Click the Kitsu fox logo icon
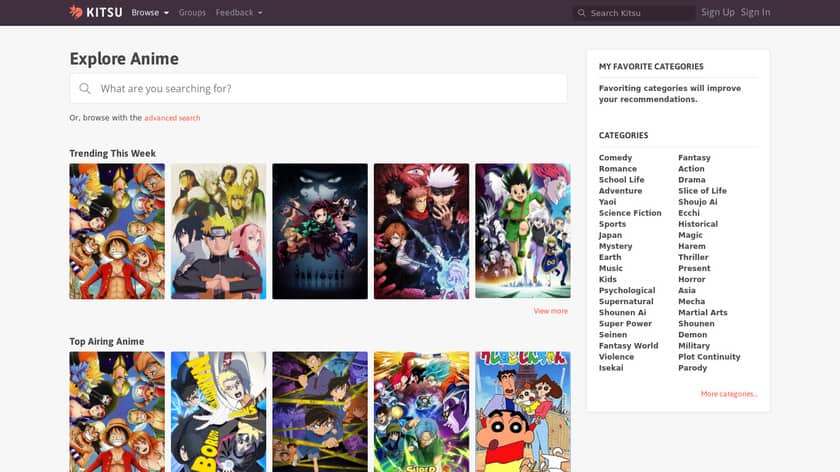This screenshot has height=472, width=840. pos(76,12)
